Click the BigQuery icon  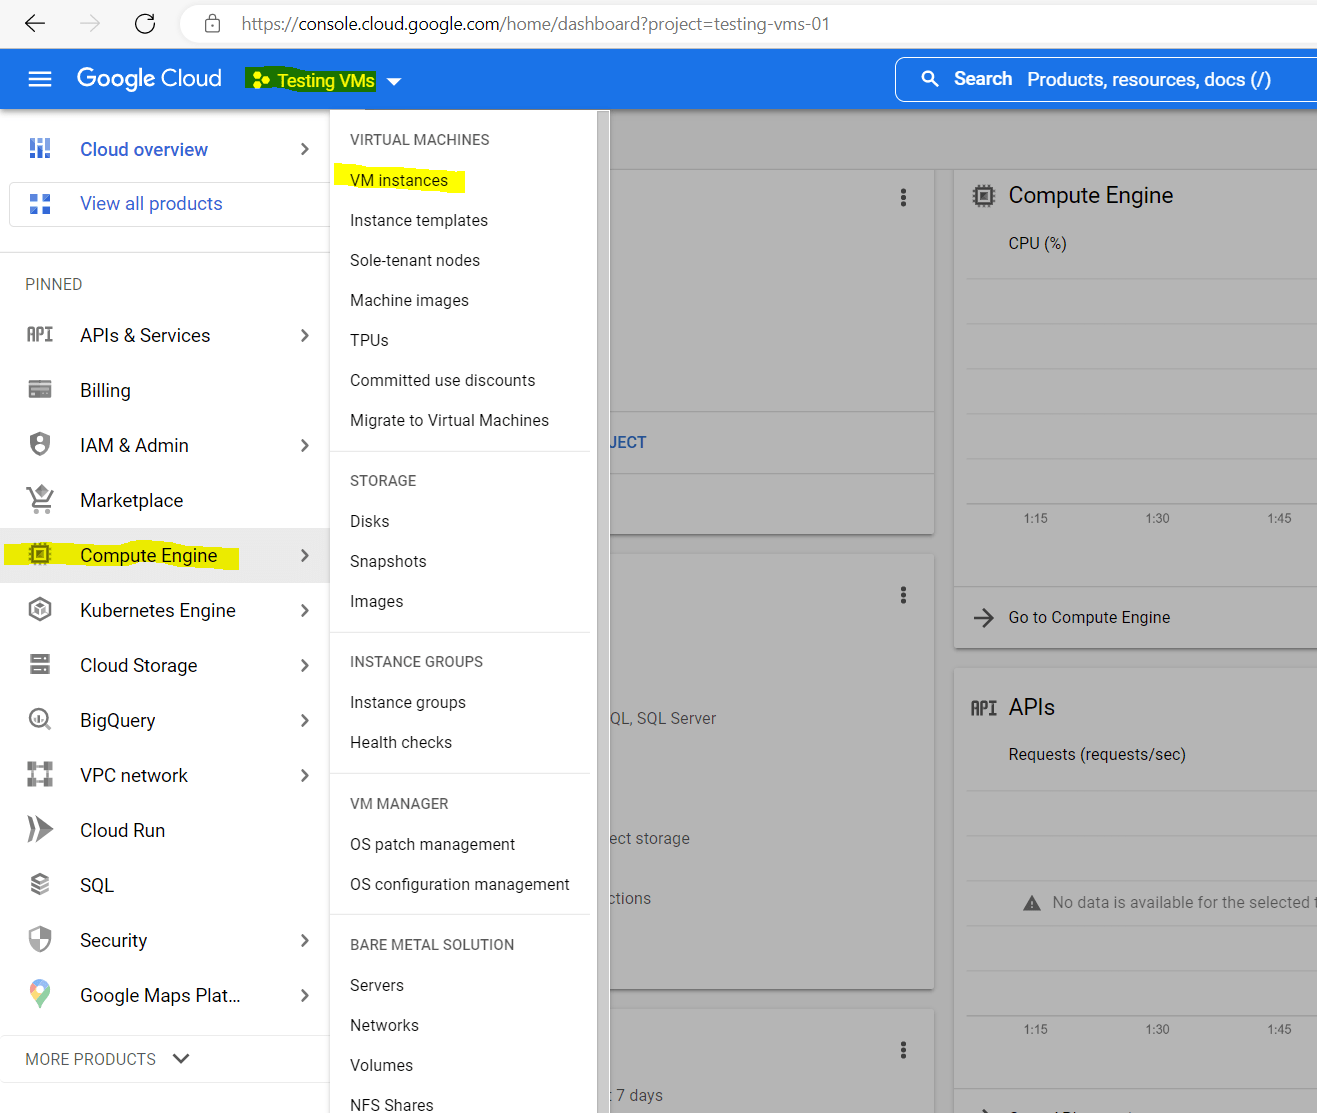(x=40, y=719)
